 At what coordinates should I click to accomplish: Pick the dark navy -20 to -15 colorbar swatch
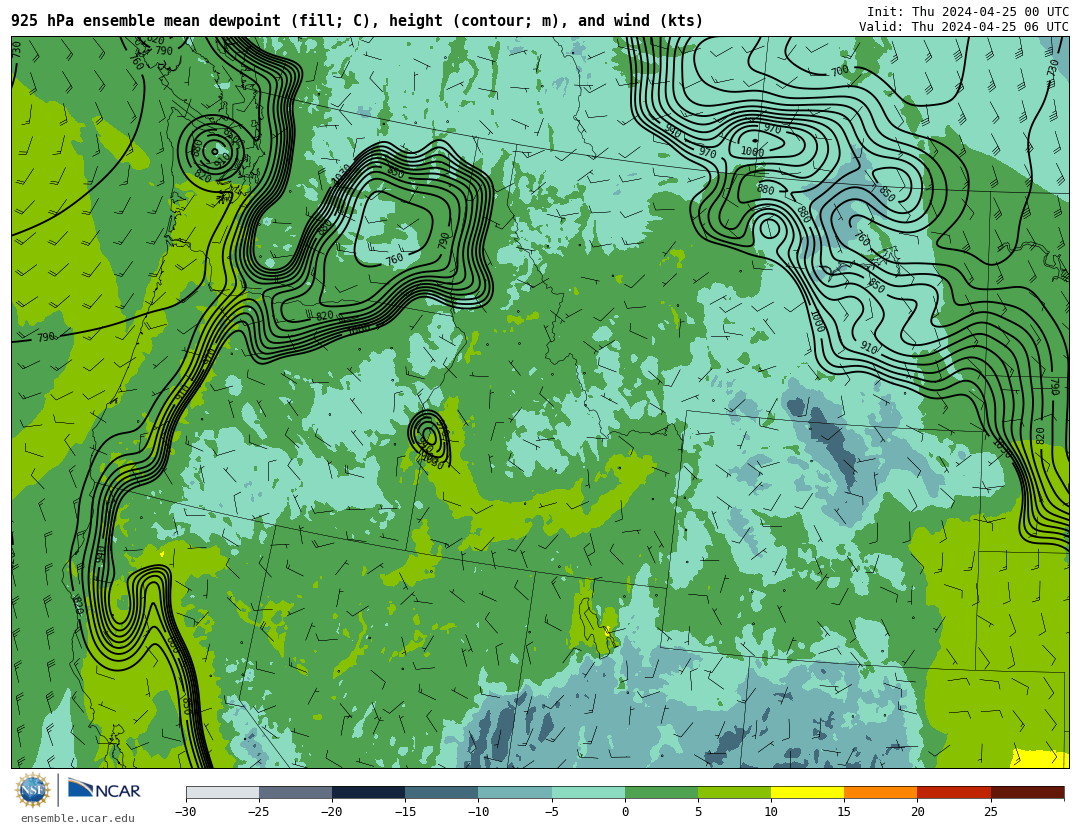pyautogui.click(x=368, y=792)
